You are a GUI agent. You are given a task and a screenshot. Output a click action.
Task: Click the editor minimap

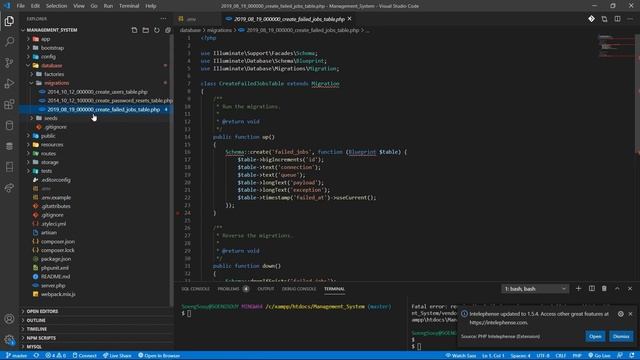616,47
